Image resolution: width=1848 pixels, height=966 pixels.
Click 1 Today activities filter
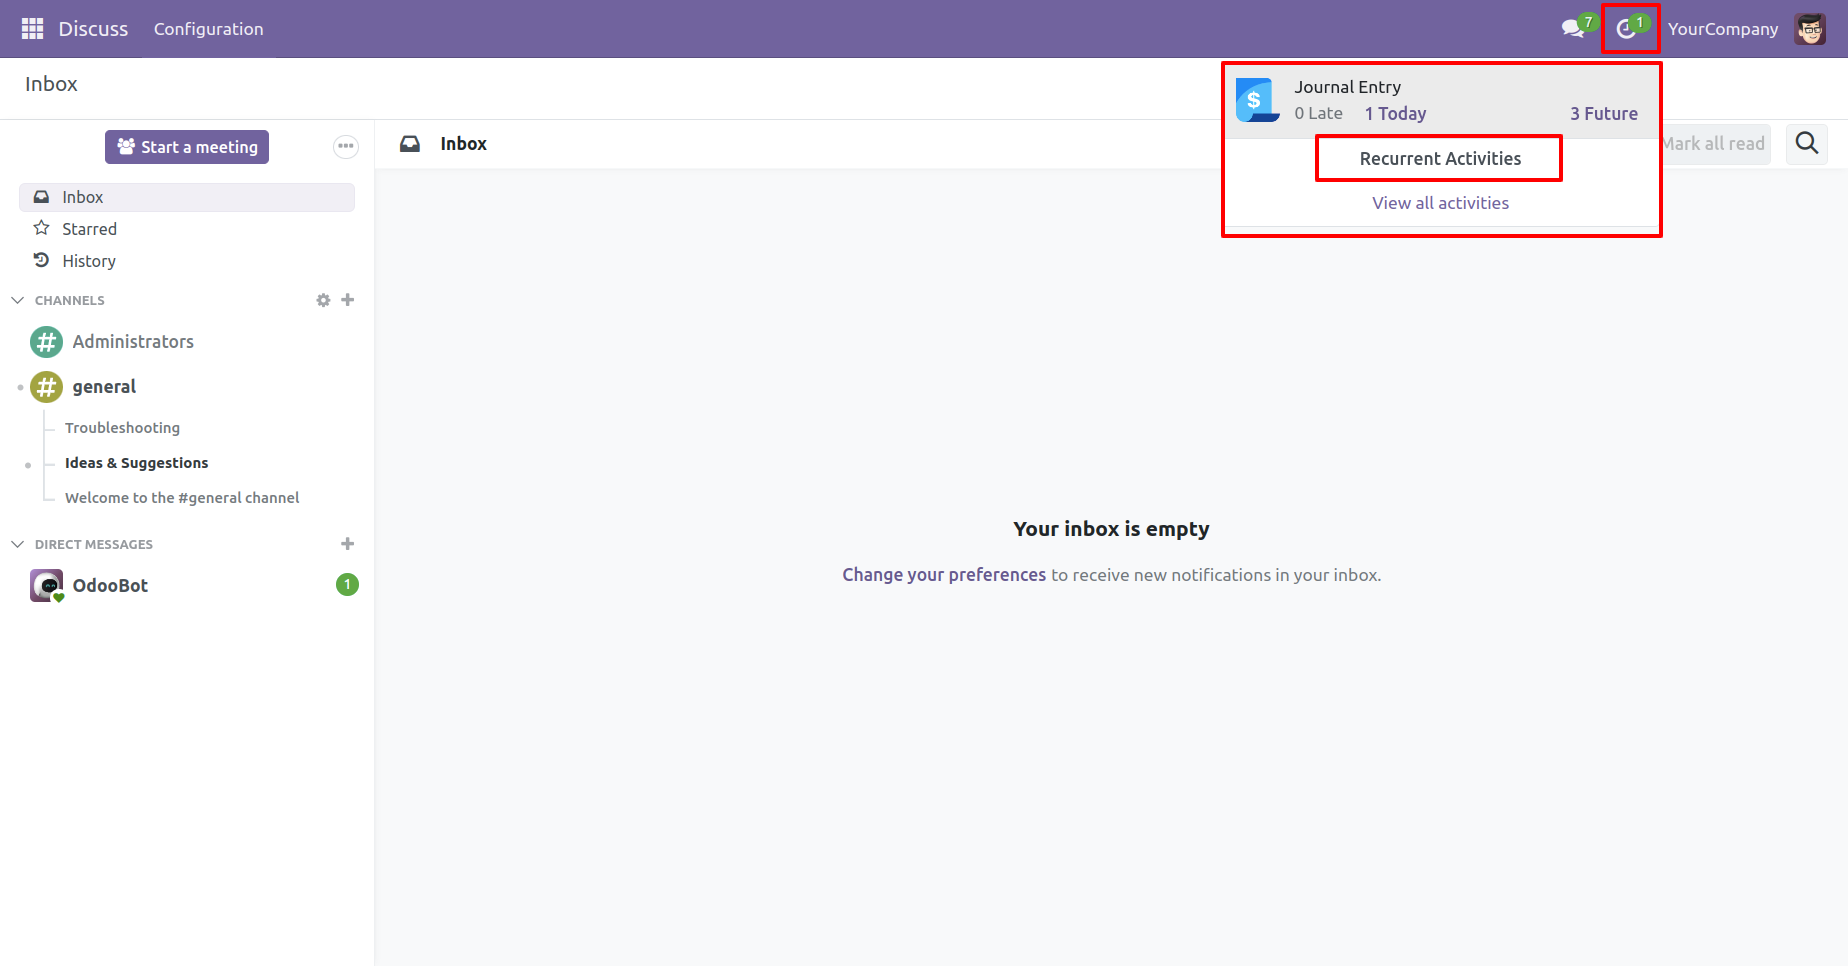tap(1396, 114)
